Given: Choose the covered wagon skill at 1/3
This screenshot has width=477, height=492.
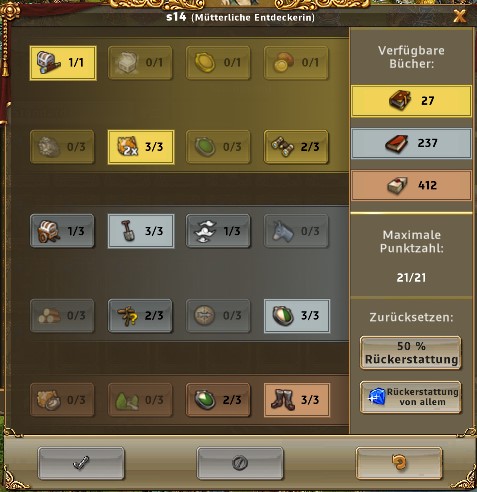Looking at the screenshot, I should [62, 231].
